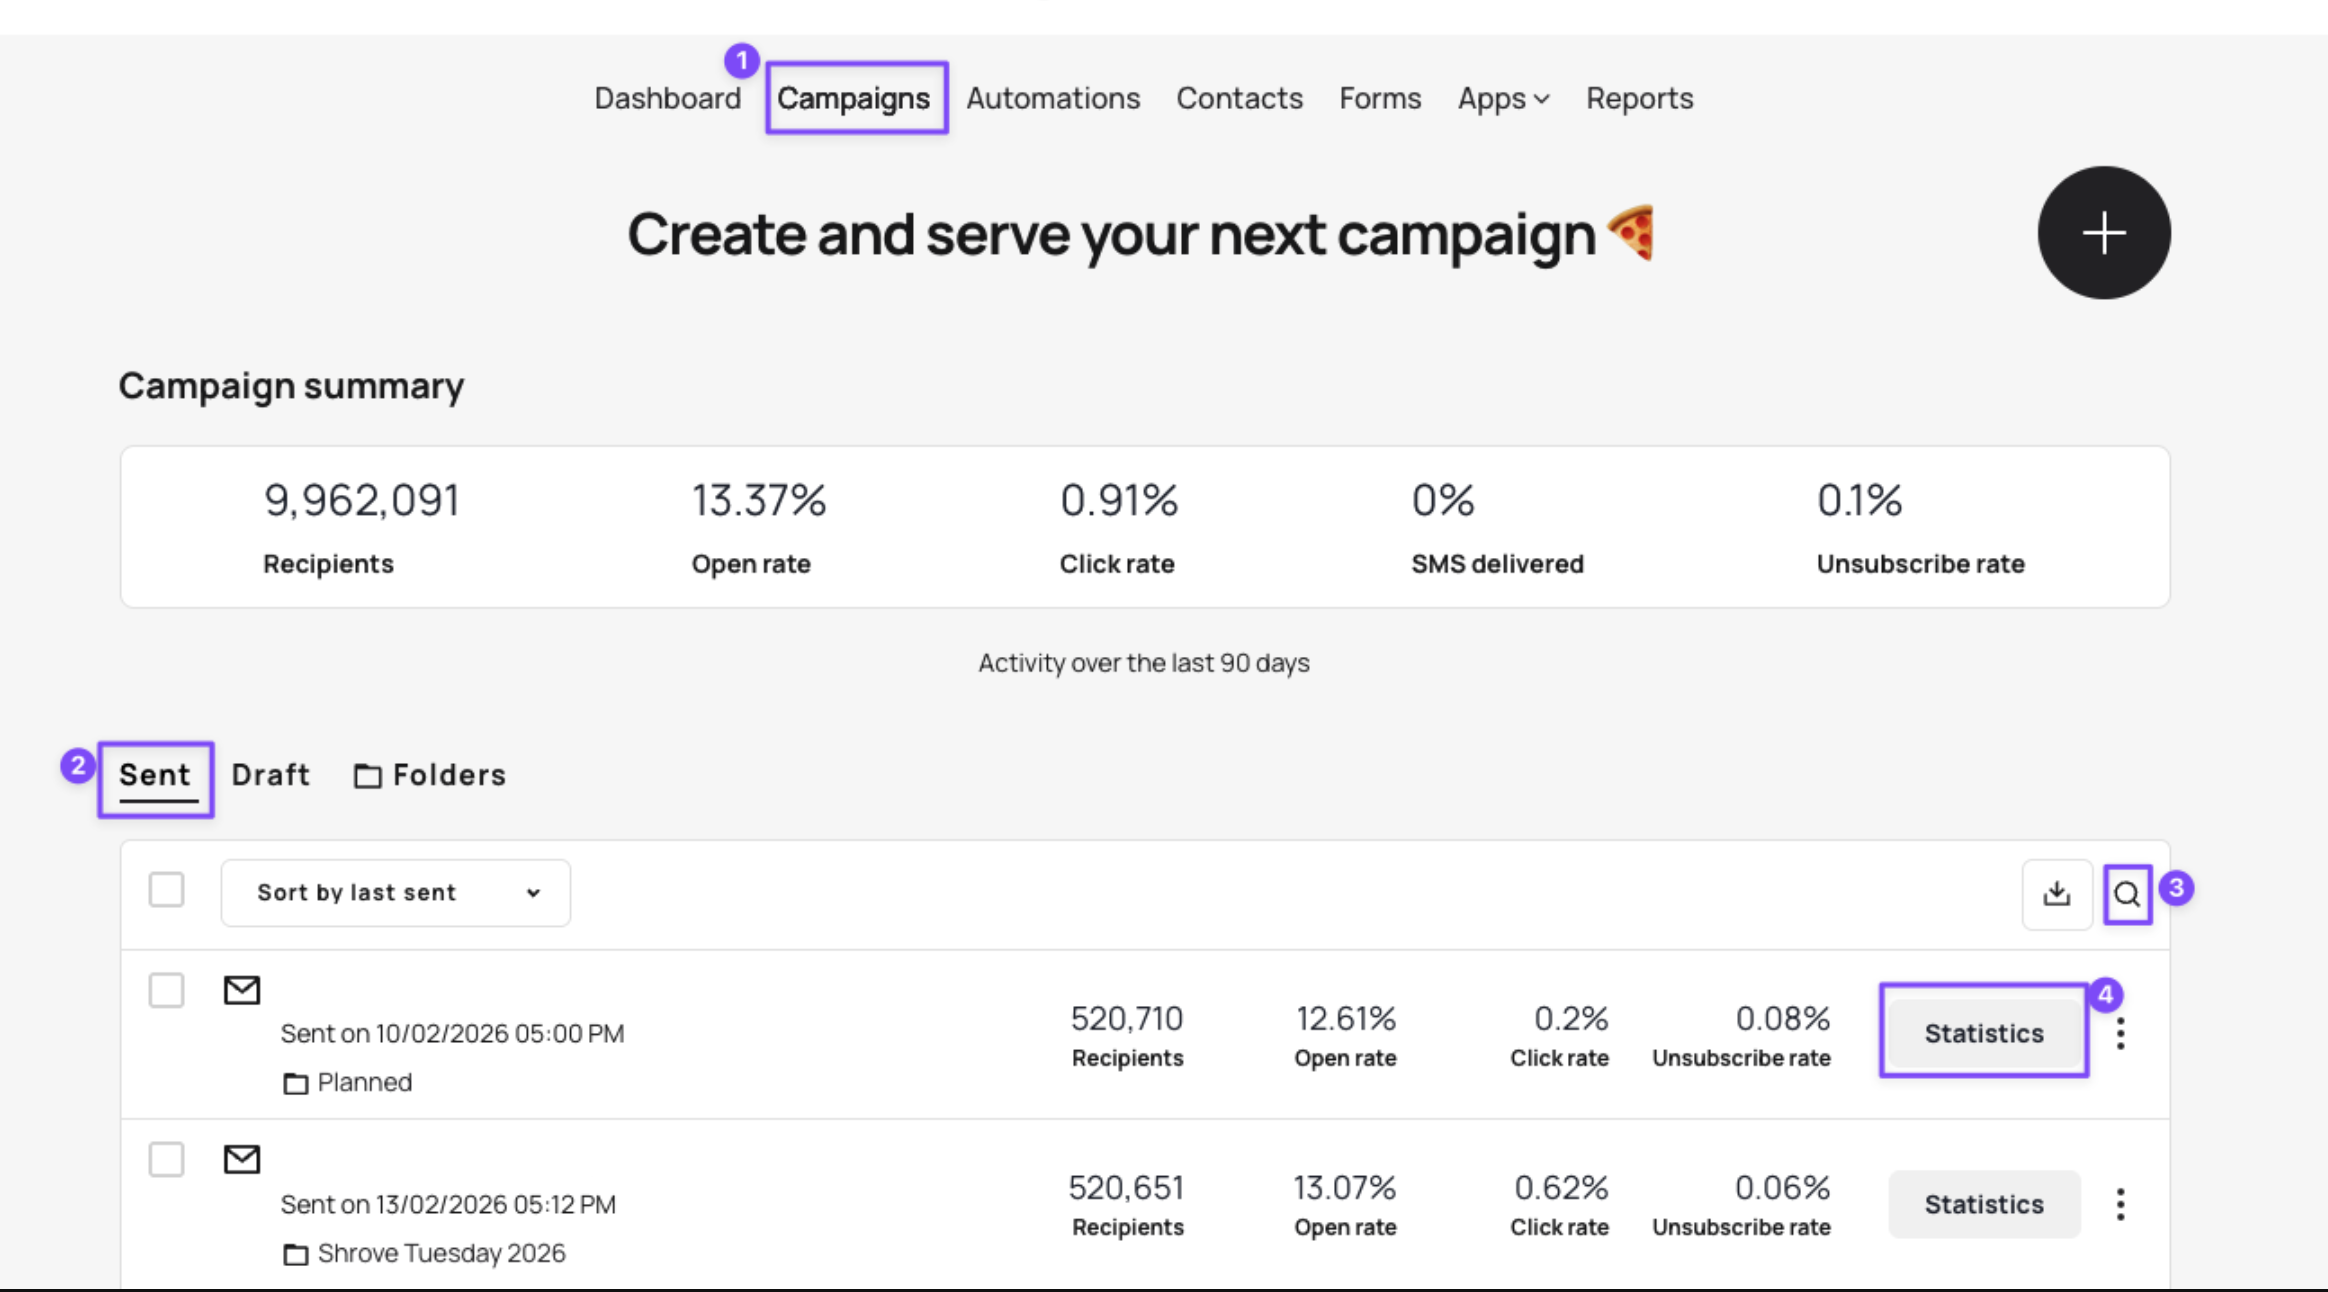Click 'Sent on 13/02/2026 05:12 PM' text
Viewport: 2328px width, 1292px height.
click(448, 1204)
